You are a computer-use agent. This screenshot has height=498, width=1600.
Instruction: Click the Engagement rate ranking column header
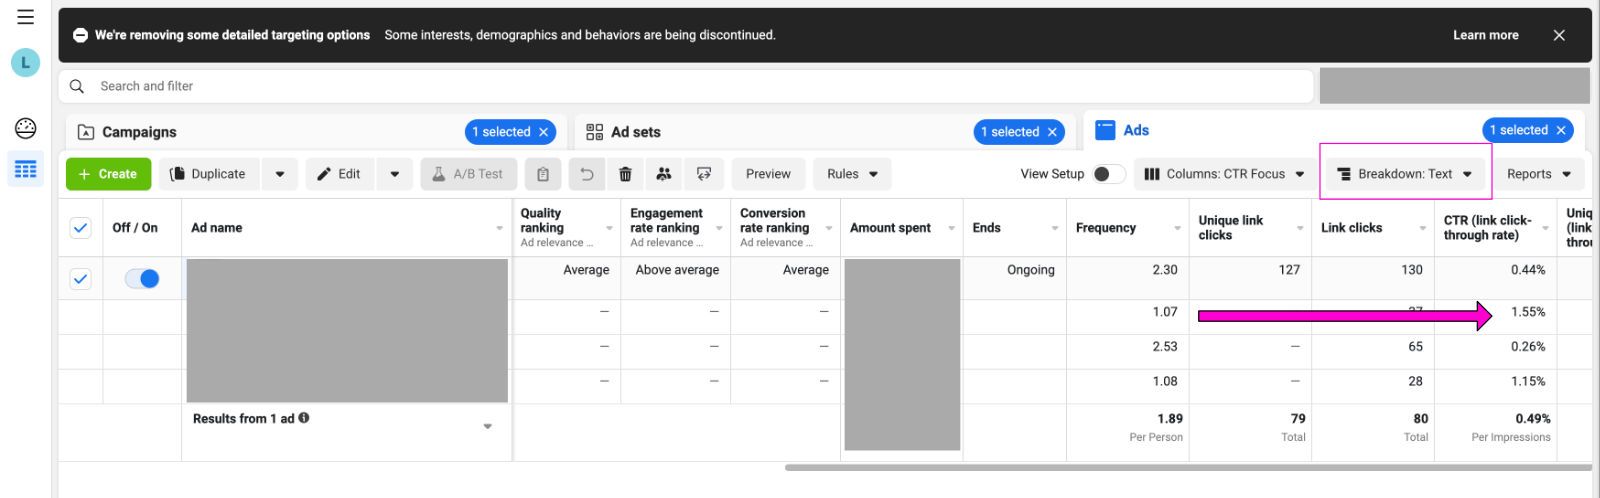[x=675, y=227]
